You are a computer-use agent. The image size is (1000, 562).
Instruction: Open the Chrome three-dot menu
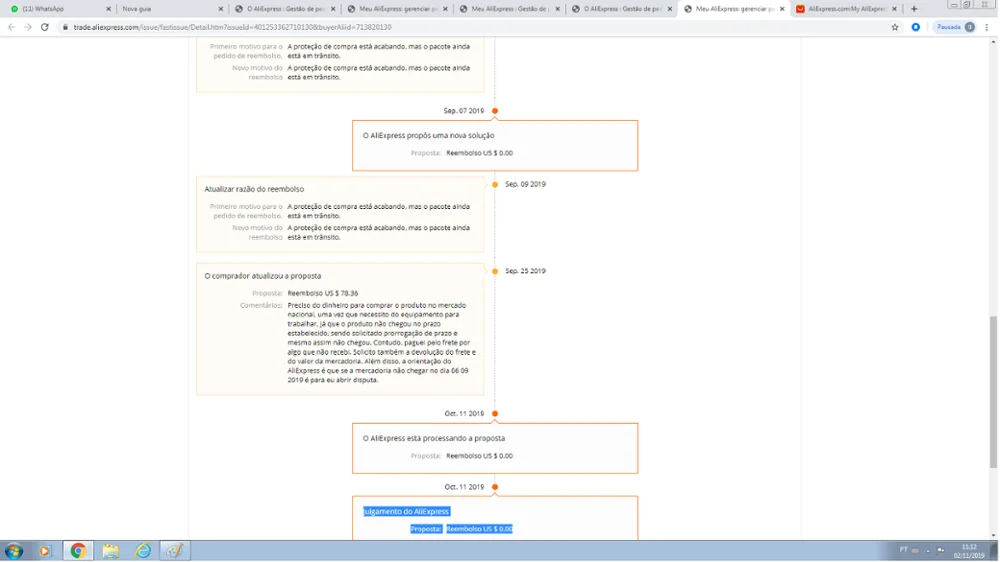click(987, 27)
